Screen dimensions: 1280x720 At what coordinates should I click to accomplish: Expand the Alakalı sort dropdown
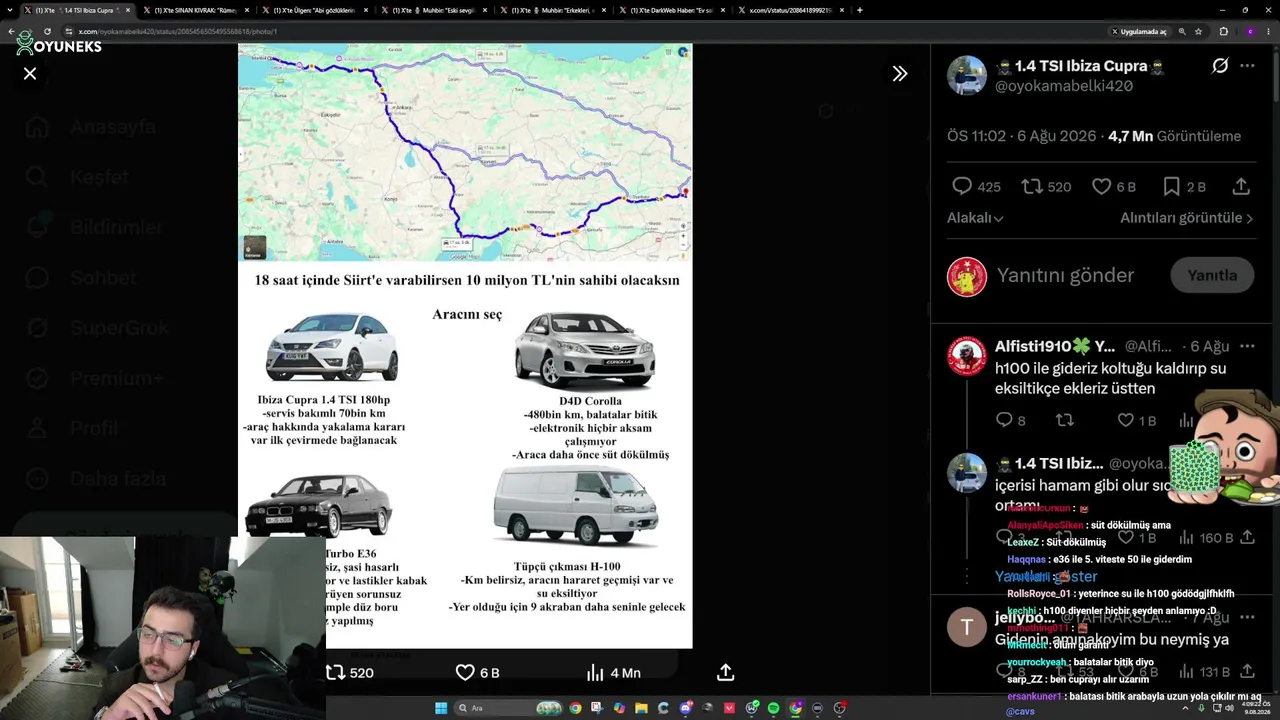point(975,218)
